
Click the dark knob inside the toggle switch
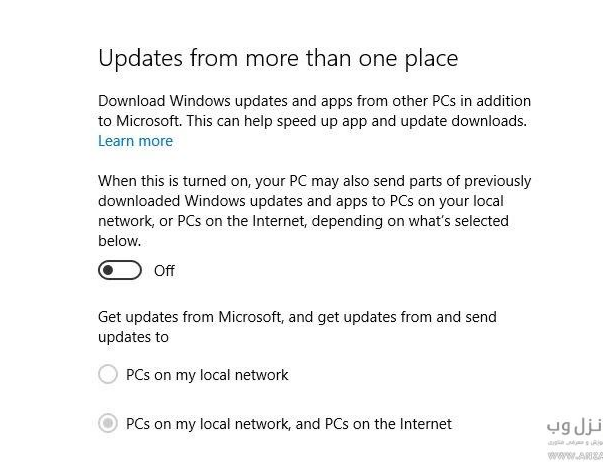(108, 270)
